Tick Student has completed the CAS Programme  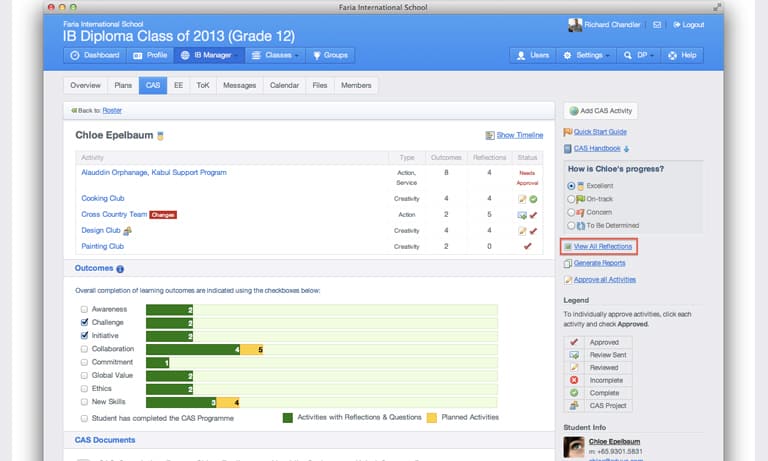point(84,418)
